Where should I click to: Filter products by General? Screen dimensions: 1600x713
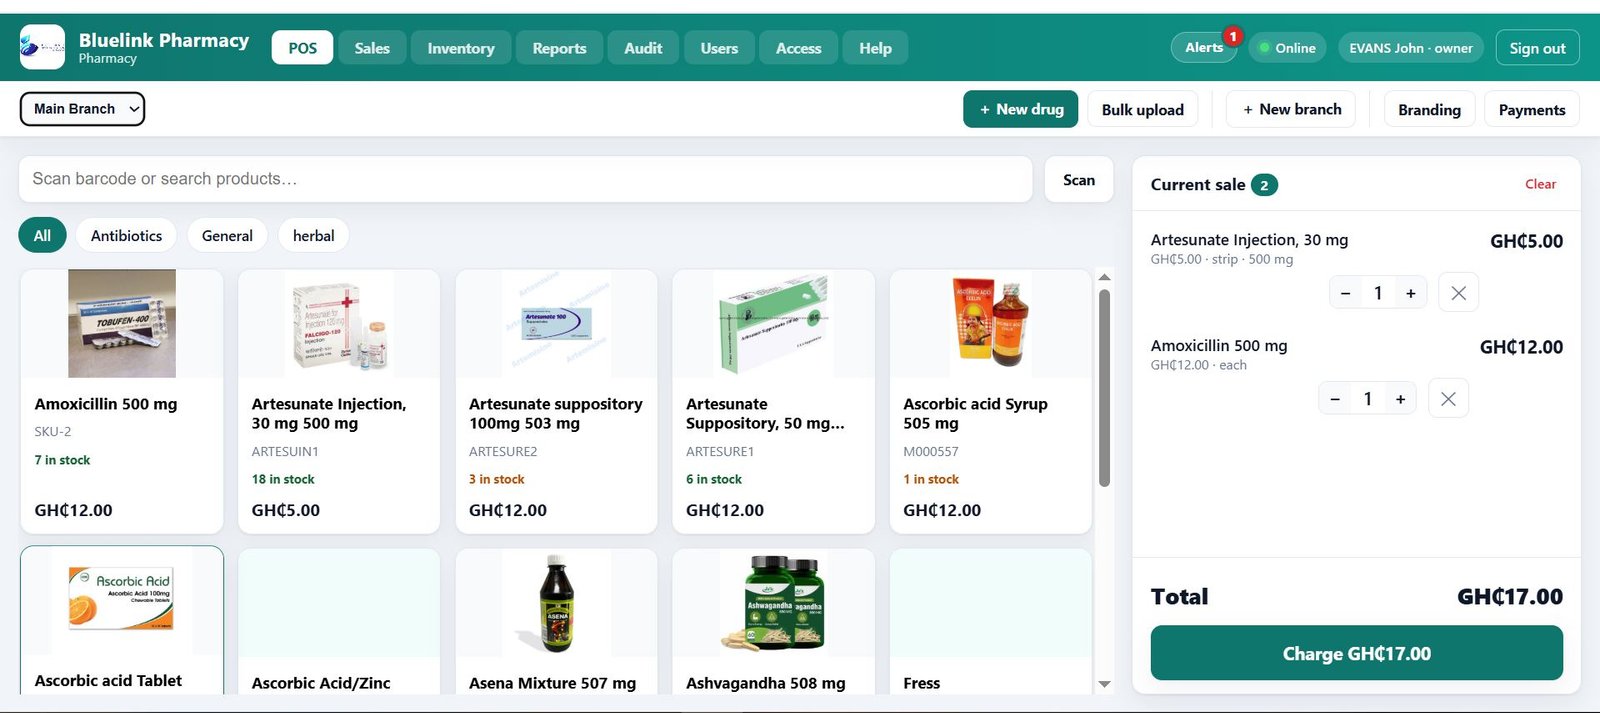click(227, 236)
